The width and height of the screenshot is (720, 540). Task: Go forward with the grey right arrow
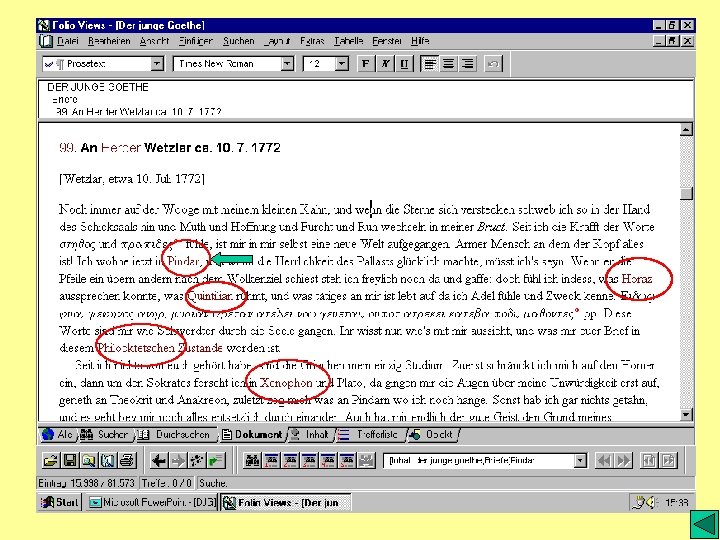click(178, 460)
